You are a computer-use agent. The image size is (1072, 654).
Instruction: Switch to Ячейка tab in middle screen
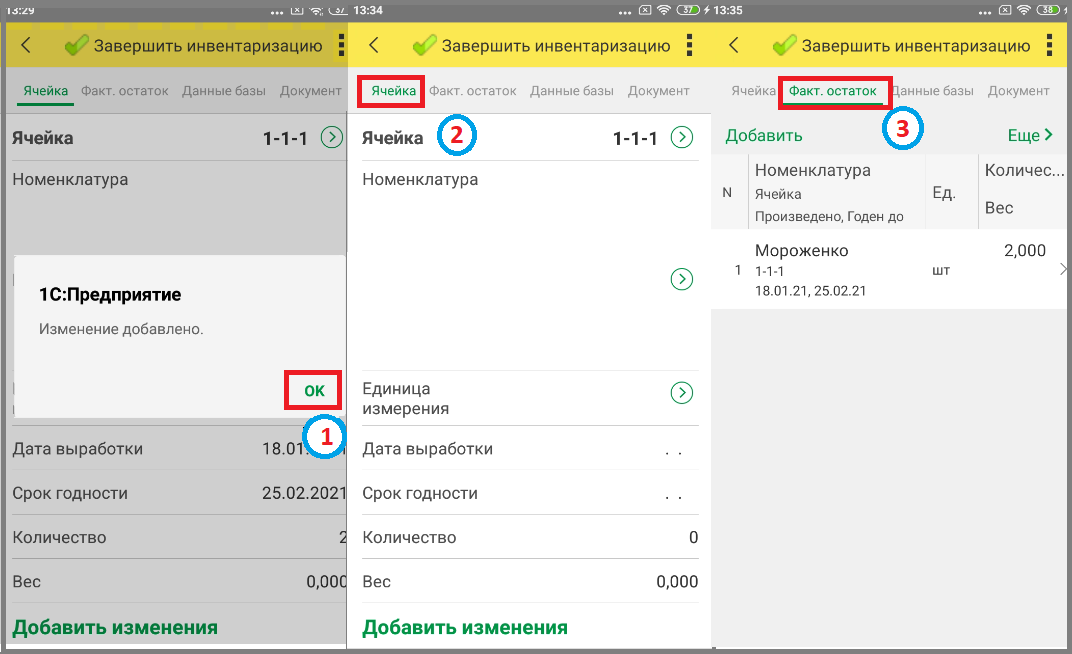point(393,91)
